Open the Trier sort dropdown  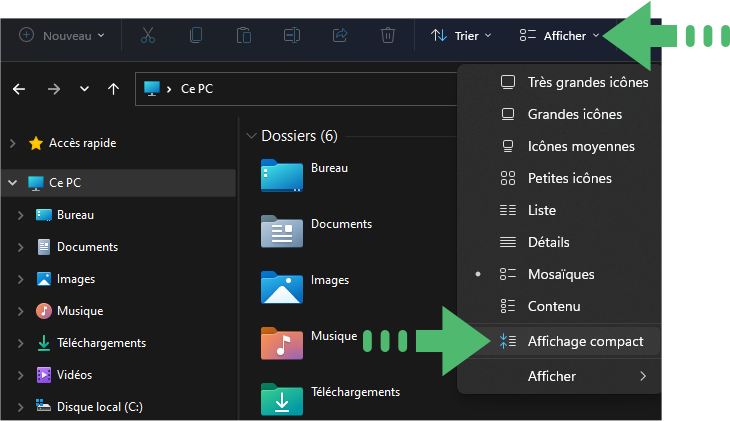click(461, 36)
